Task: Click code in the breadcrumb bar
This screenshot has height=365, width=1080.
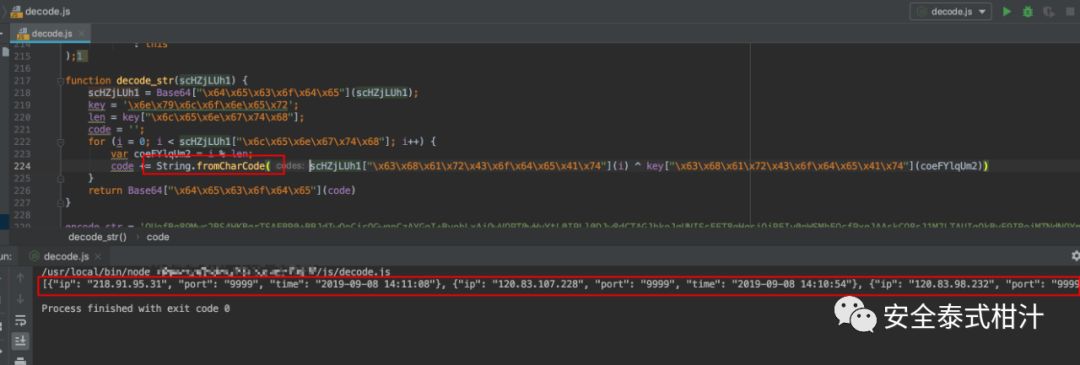Action: 158,237
